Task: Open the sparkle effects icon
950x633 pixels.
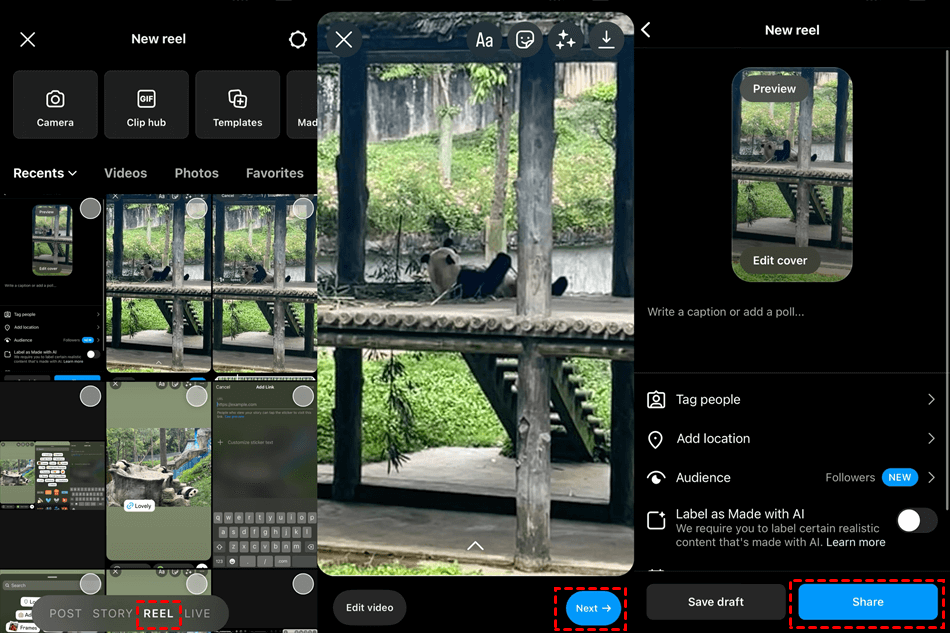Action: click(565, 40)
